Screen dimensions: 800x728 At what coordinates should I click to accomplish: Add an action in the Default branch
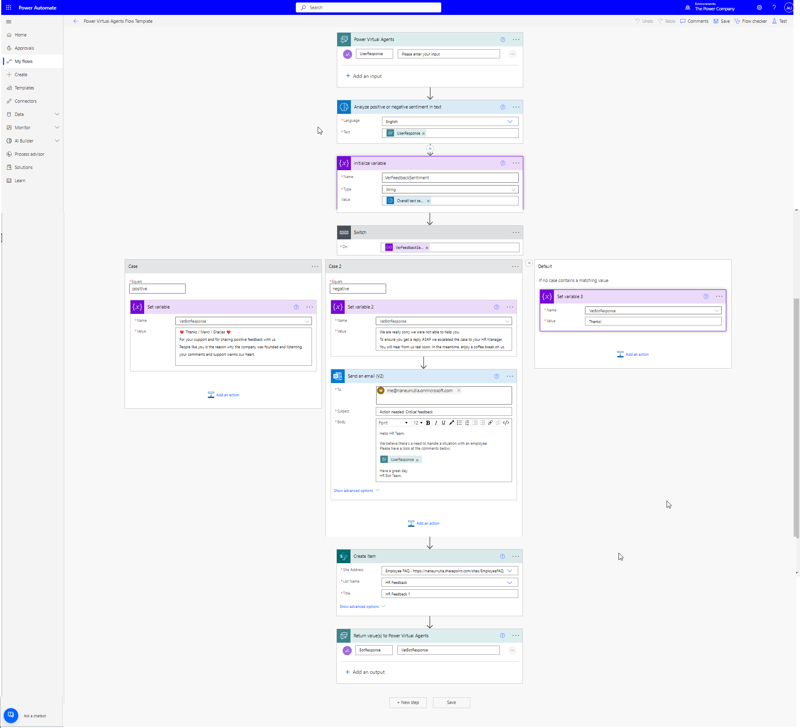633,354
